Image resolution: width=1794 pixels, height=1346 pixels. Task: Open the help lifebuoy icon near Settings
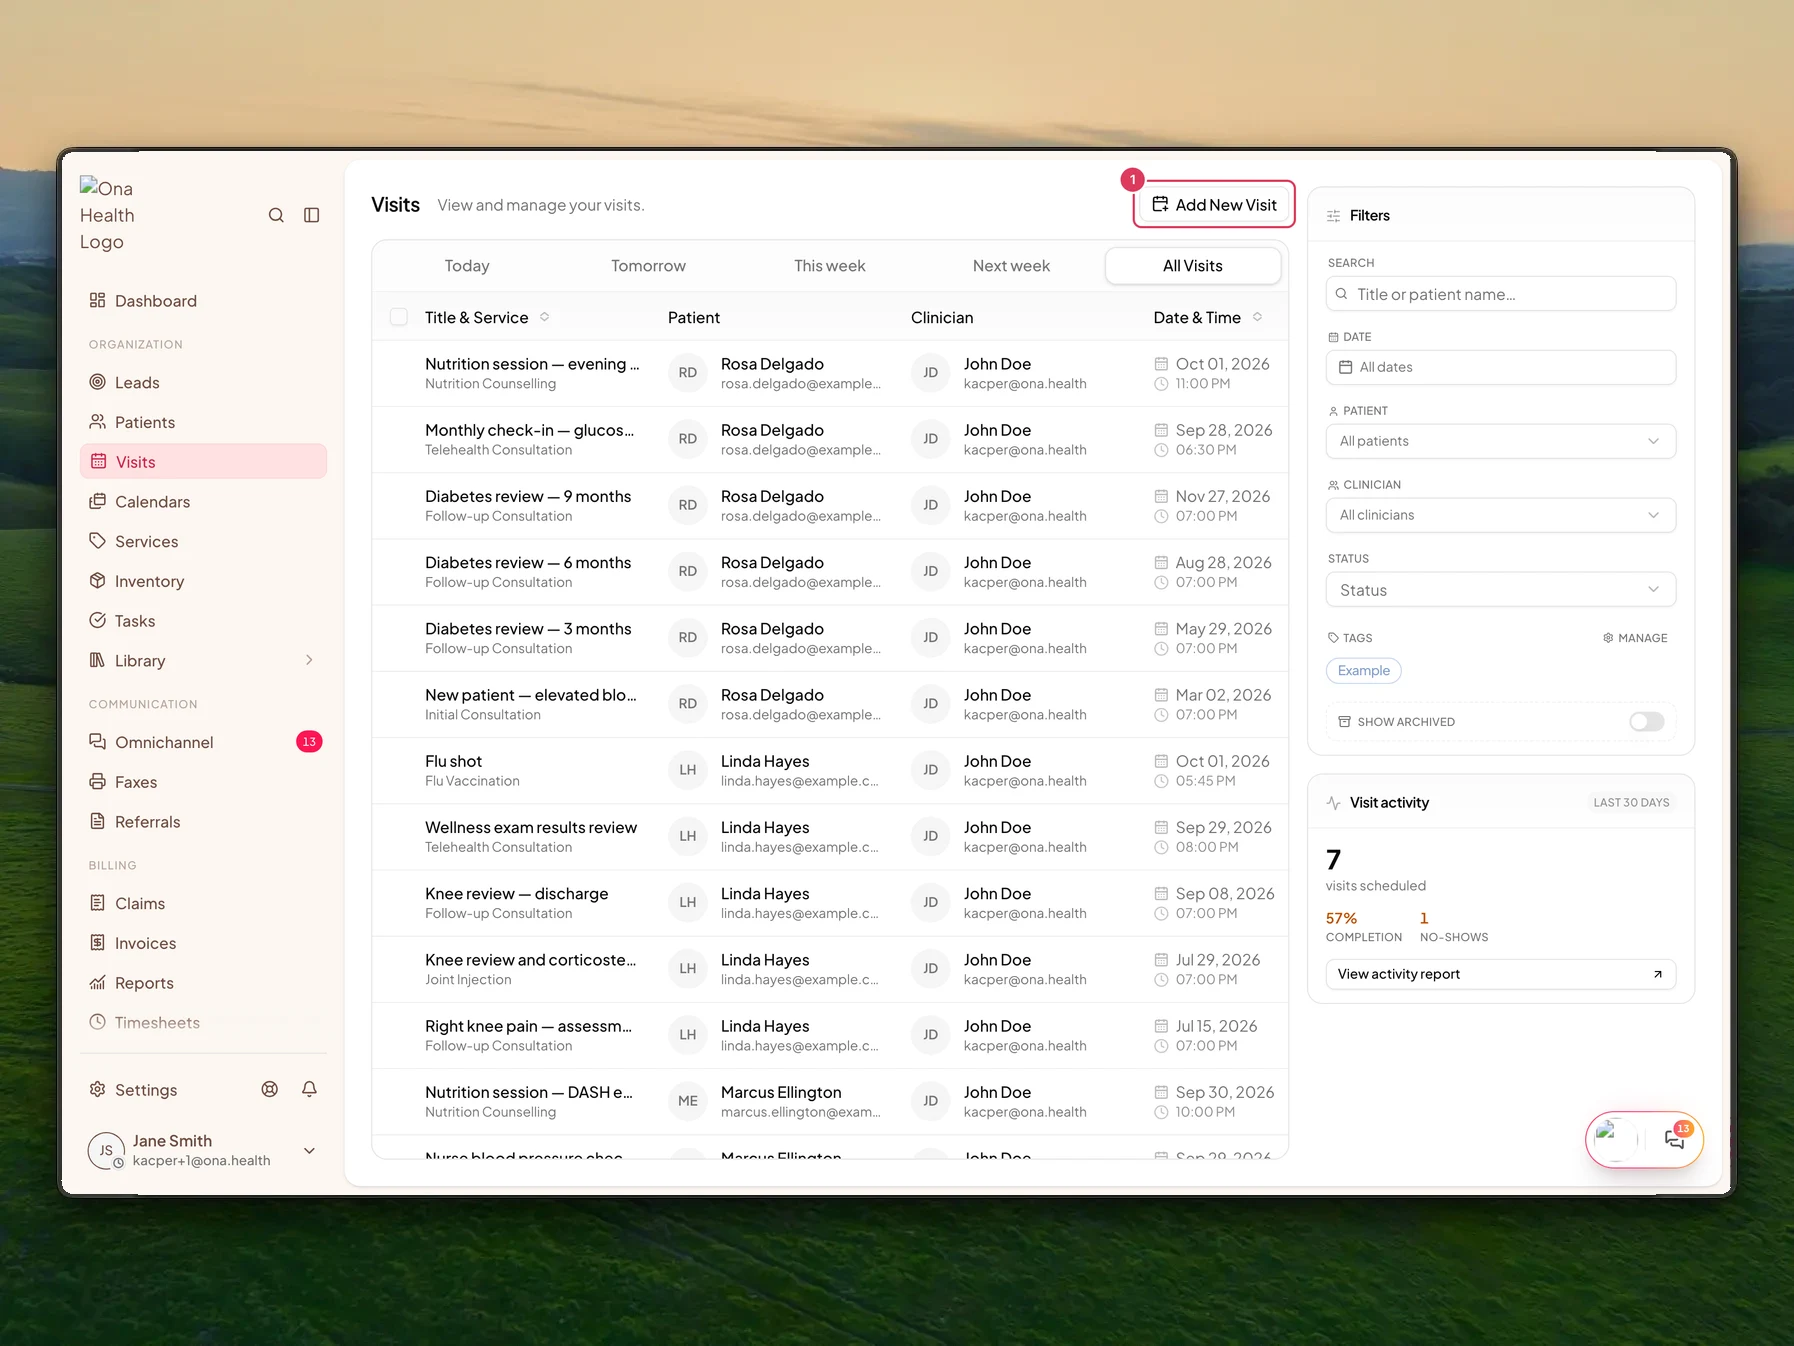(270, 1089)
